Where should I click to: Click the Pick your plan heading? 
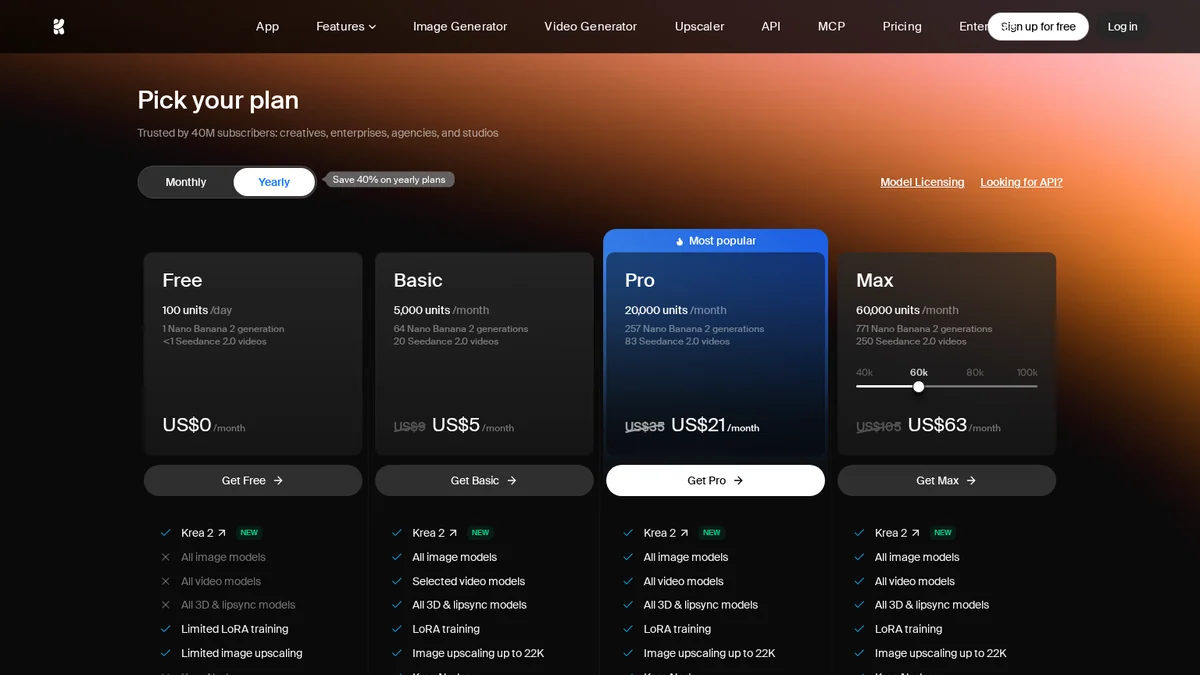(x=218, y=100)
